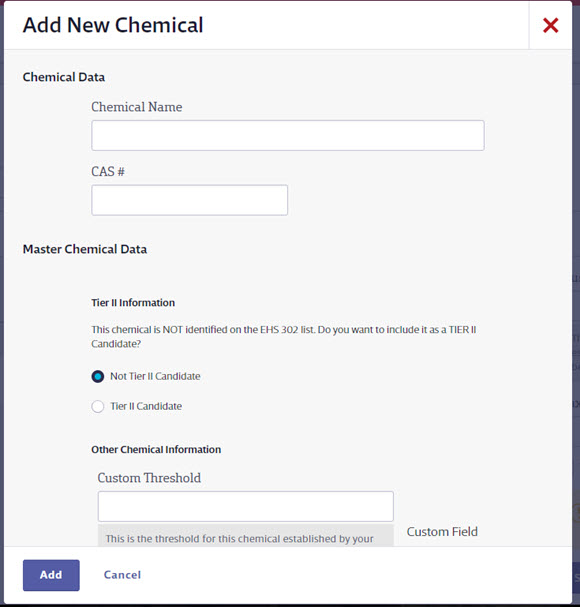Click the Tier II Information subheading
Image resolution: width=580 pixels, height=607 pixels.
click(x=133, y=303)
